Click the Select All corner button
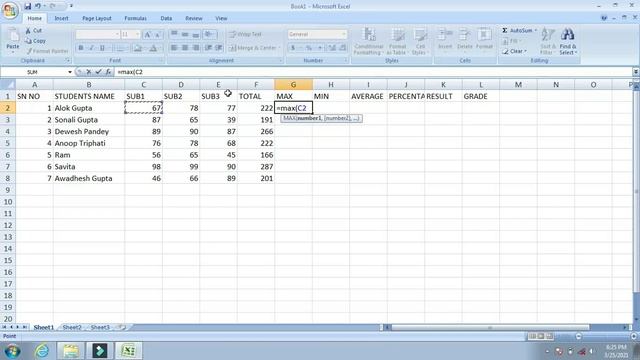The image size is (640, 360). pos(7,84)
